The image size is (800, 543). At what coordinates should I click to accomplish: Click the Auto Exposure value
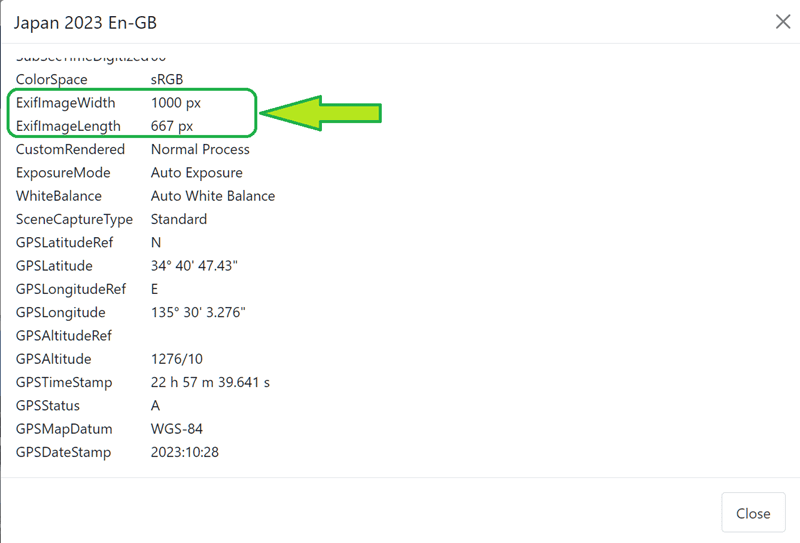(x=196, y=172)
